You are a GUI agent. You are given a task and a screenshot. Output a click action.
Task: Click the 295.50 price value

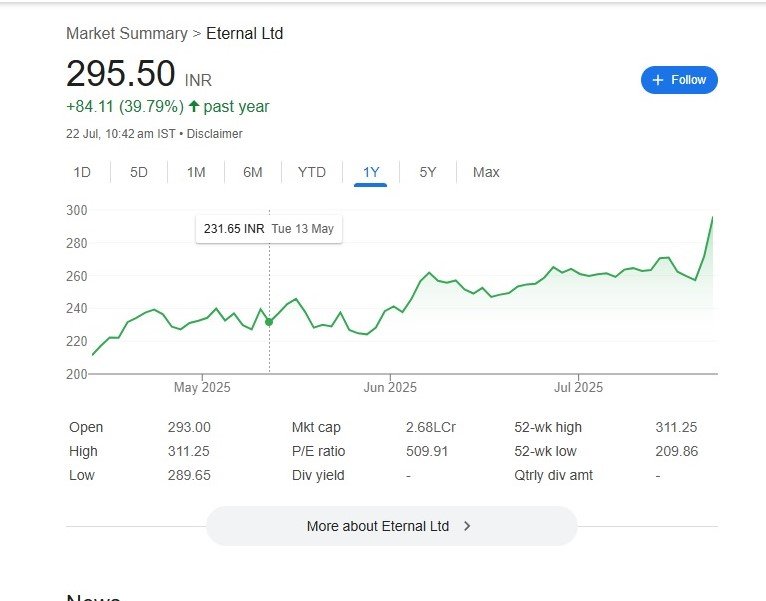[x=121, y=73]
